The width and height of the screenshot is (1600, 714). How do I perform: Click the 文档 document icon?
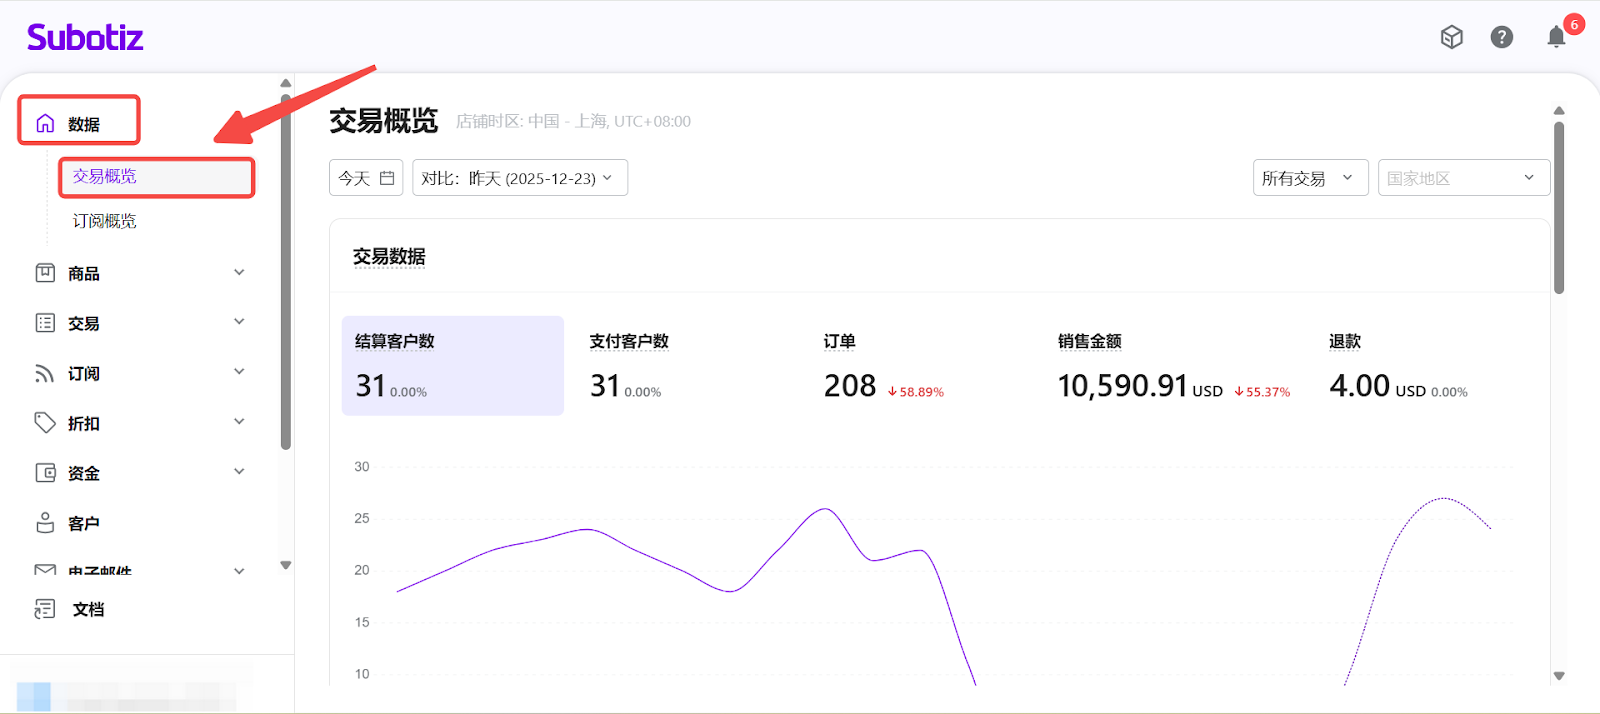45,609
